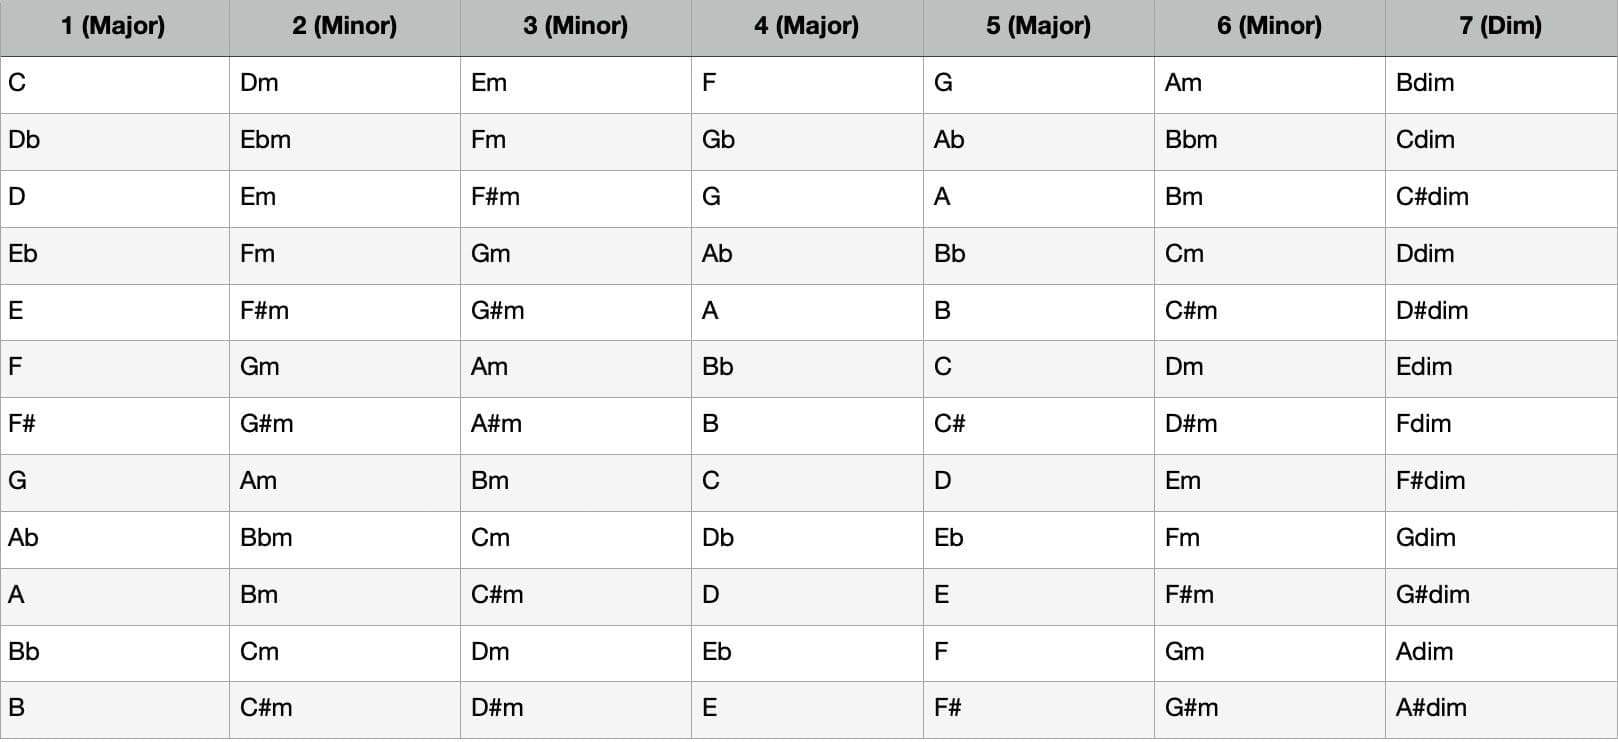Select the Edim cell

pos(1424,367)
